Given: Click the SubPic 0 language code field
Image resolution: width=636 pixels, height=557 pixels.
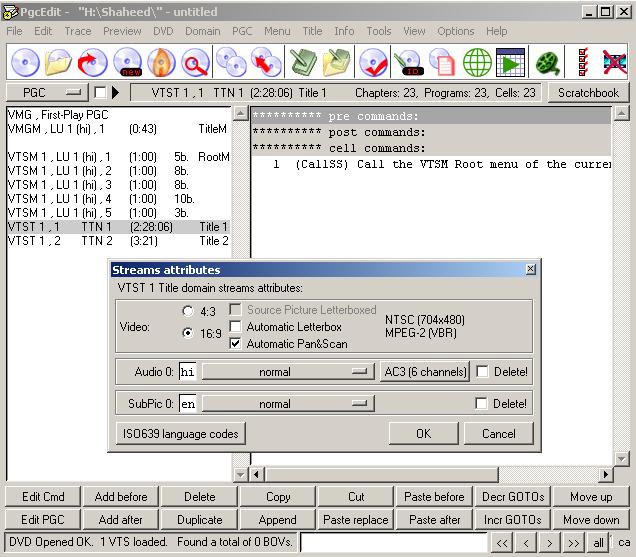Looking at the screenshot, I should click(x=187, y=404).
